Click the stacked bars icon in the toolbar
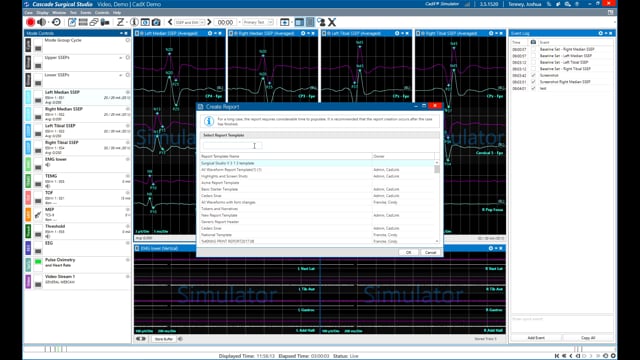This screenshot has width=640, height=360. [83, 22]
